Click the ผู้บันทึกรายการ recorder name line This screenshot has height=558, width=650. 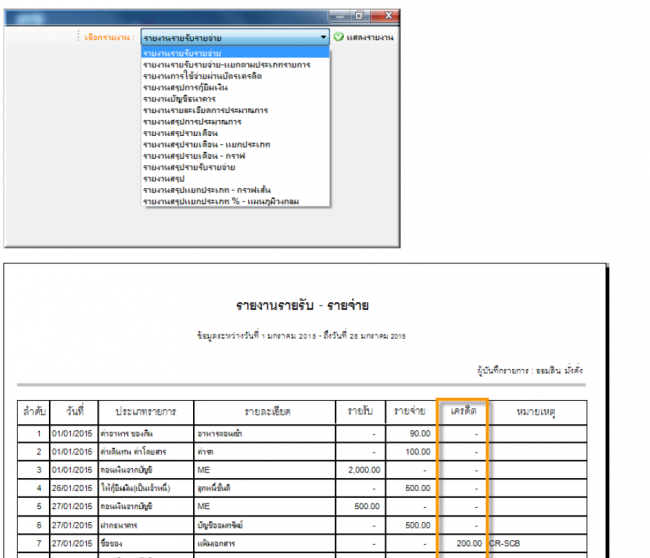530,370
